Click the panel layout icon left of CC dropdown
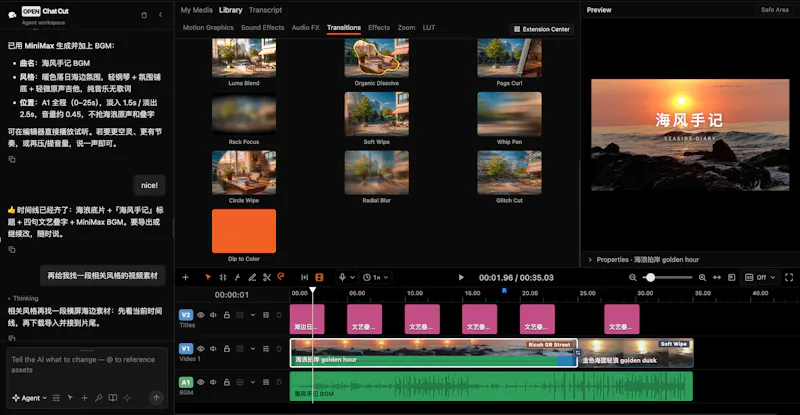The height and width of the screenshot is (415, 800). click(x=732, y=277)
